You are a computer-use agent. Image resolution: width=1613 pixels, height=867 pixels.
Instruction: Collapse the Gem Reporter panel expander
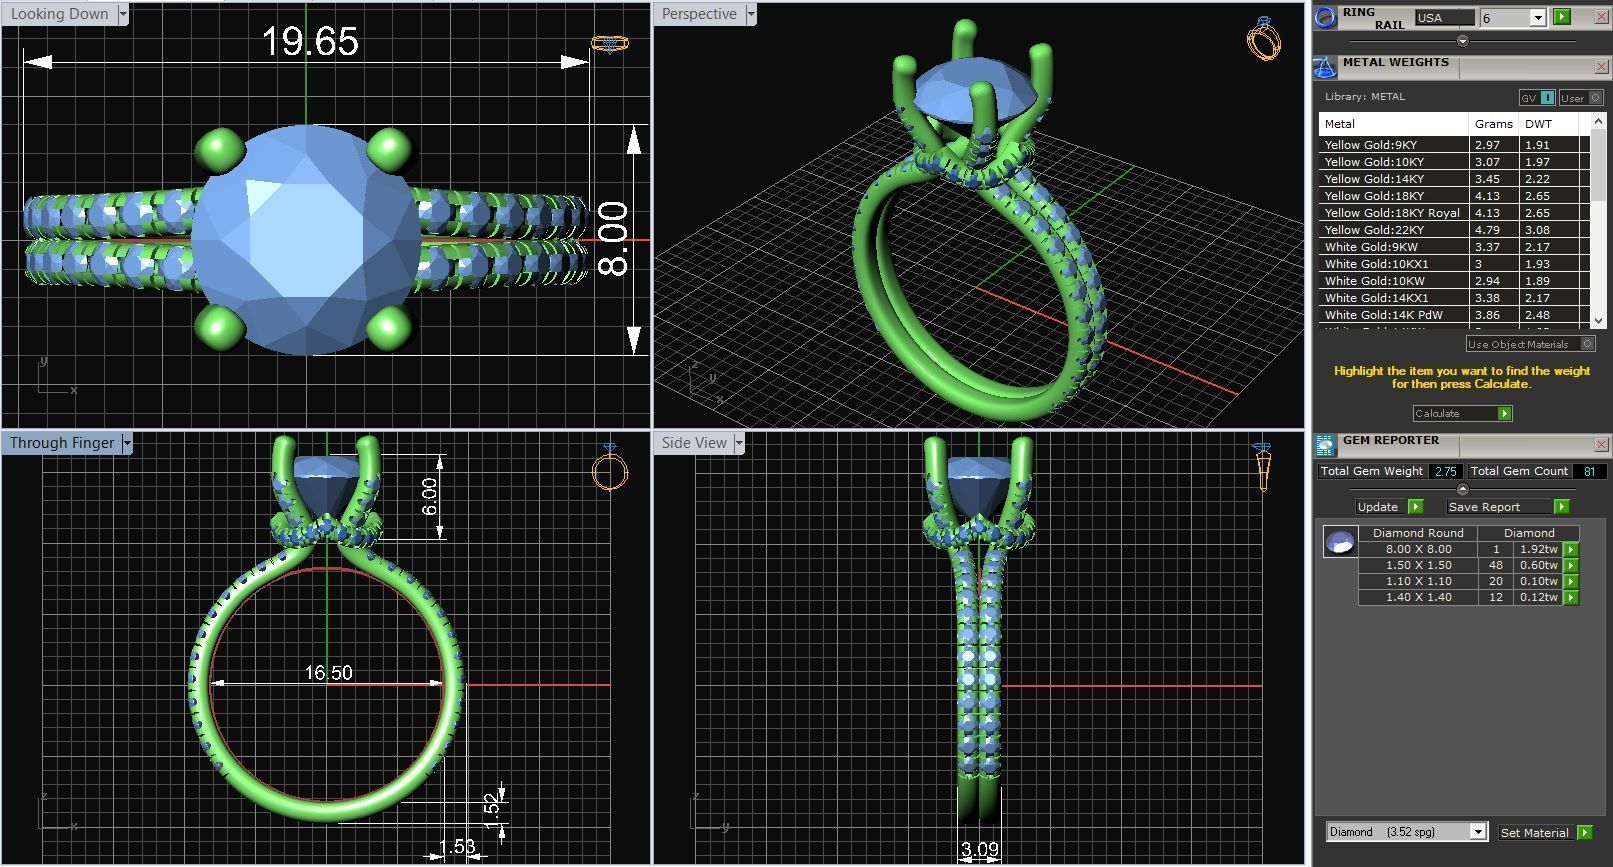click(1462, 489)
